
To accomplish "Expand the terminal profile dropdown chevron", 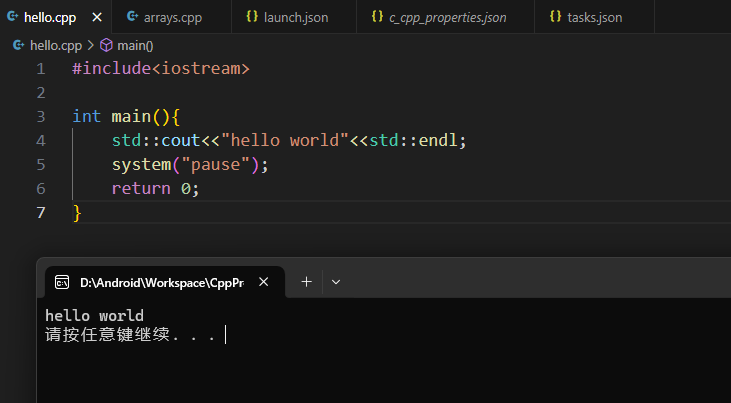I will (336, 282).
